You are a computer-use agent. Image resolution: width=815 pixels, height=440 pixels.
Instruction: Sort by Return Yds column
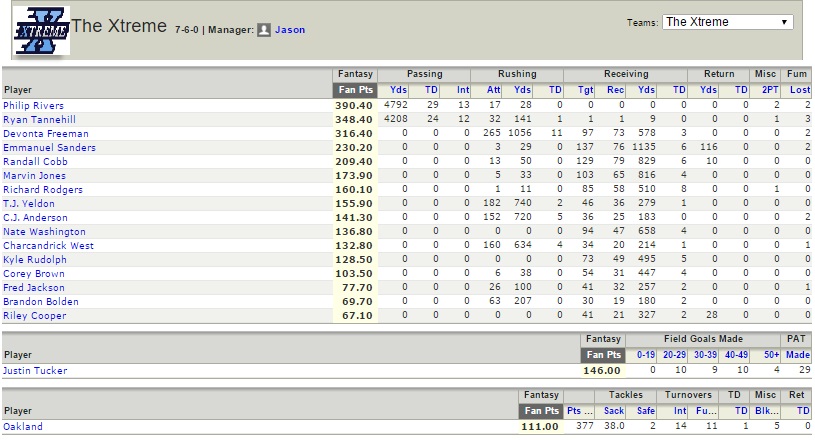click(x=708, y=90)
